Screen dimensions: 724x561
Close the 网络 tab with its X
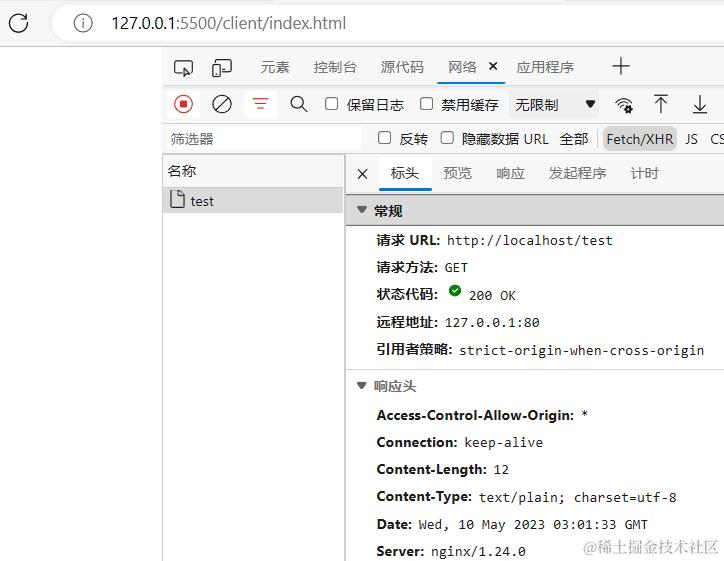click(x=493, y=66)
